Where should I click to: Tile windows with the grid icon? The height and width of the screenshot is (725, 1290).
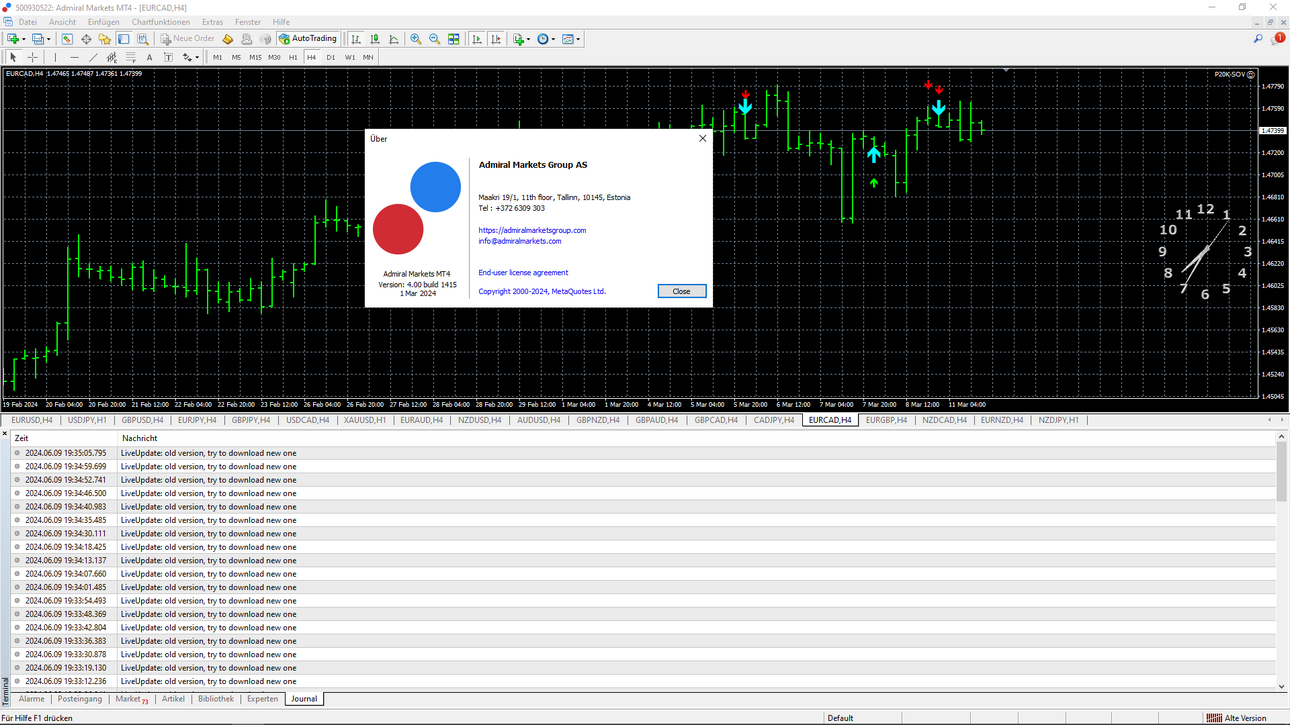[x=454, y=39]
